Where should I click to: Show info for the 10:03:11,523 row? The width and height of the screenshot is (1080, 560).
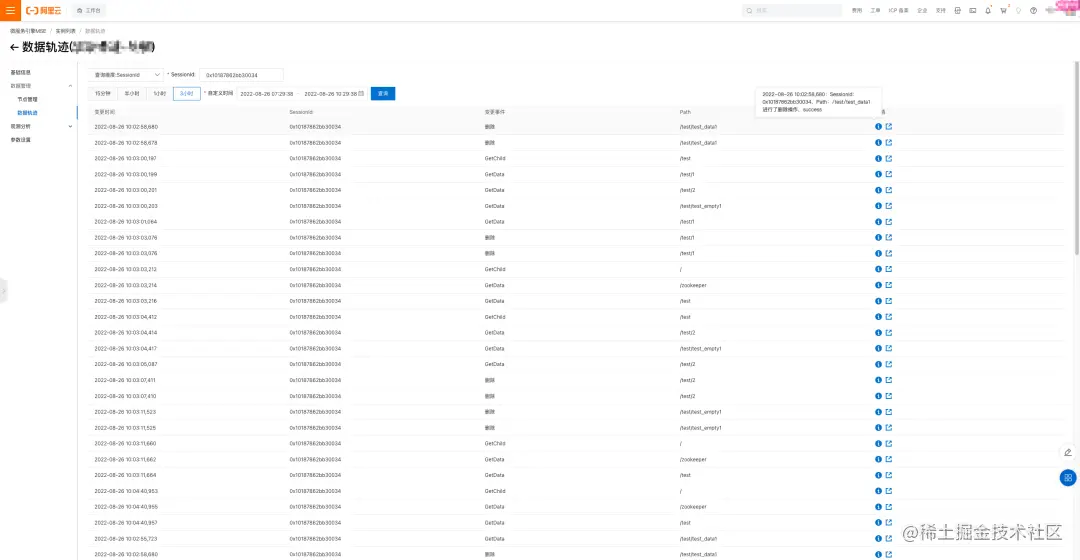[878, 412]
